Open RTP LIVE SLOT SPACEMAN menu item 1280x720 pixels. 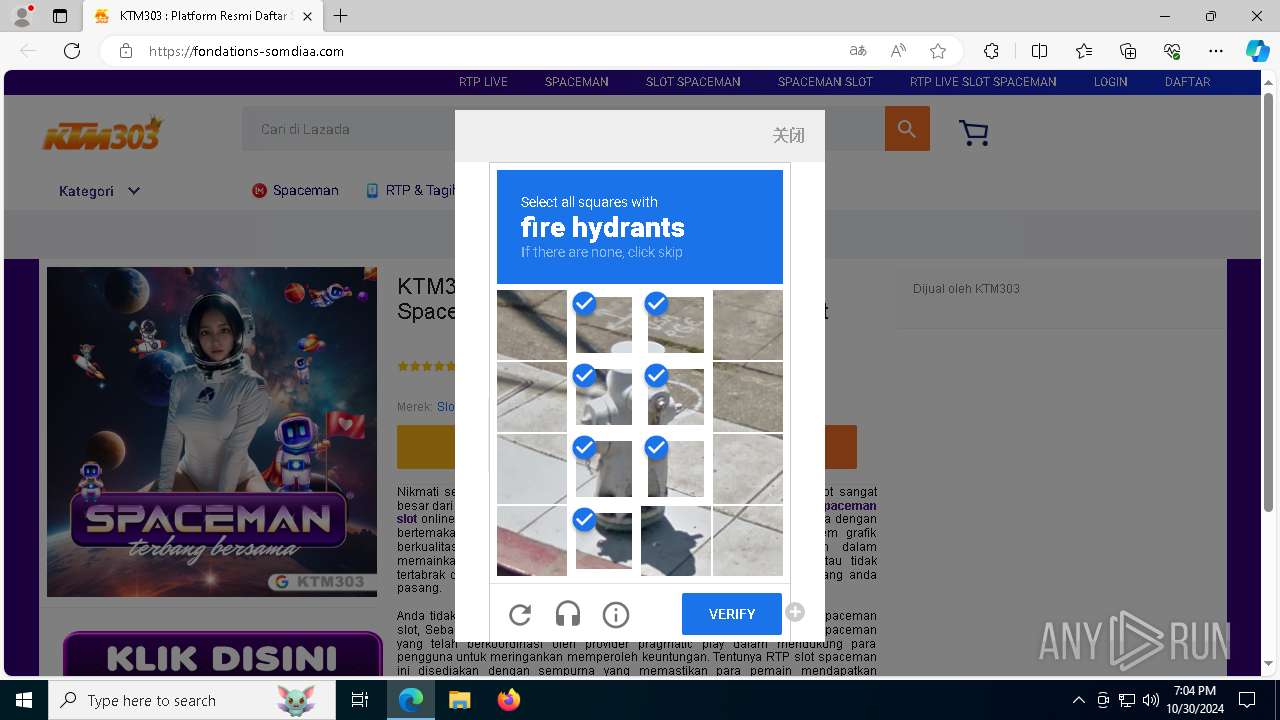983,82
